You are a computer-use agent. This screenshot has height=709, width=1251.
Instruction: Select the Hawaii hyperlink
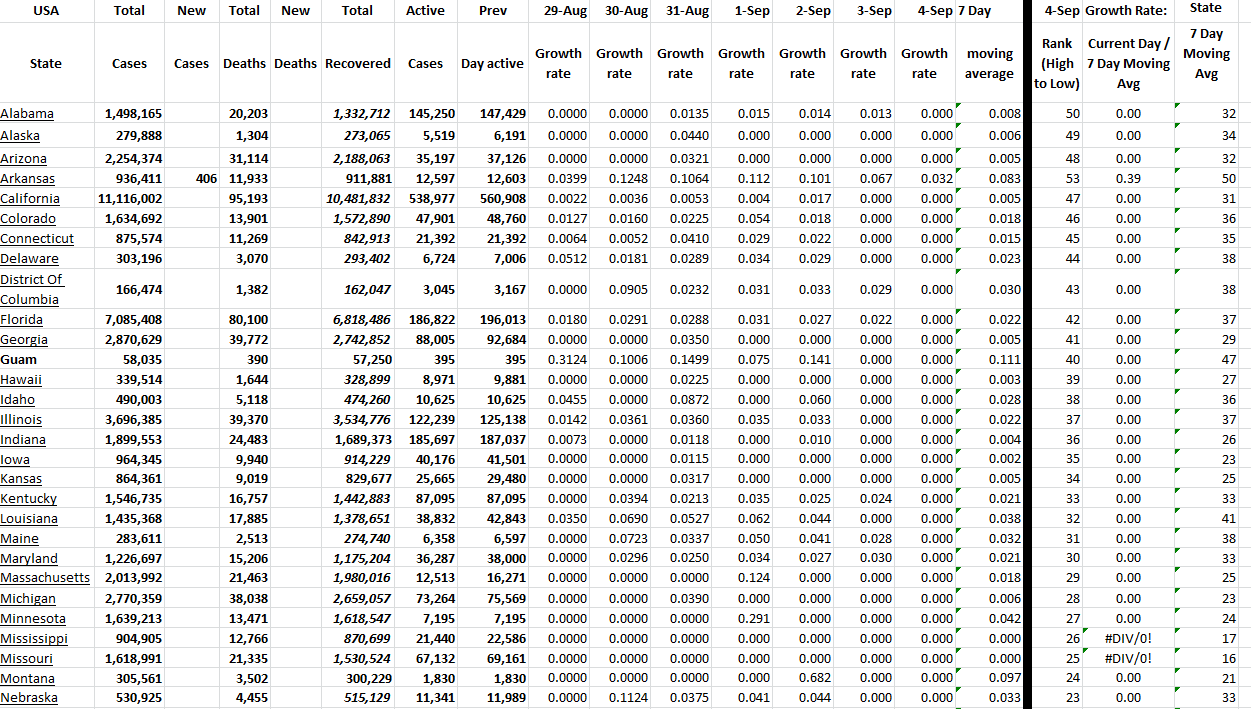point(21,380)
